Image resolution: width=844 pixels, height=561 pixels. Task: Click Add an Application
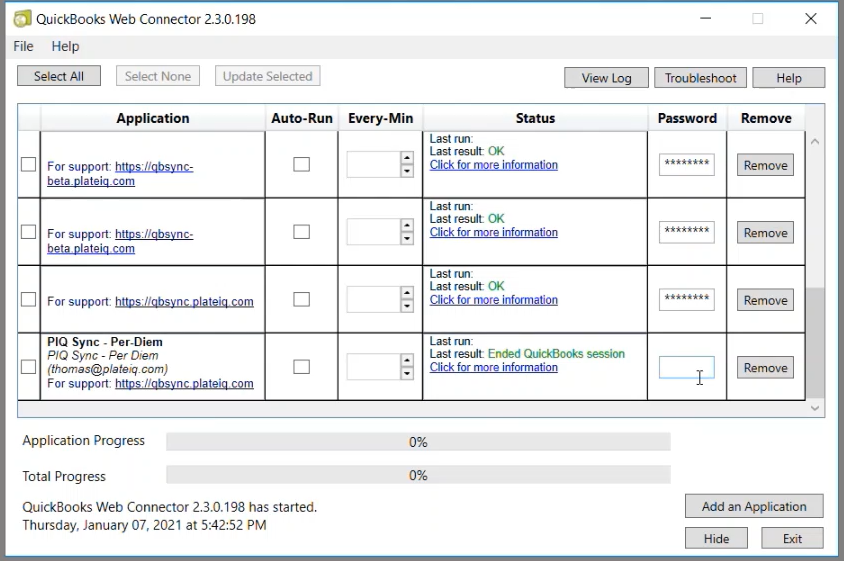coord(754,506)
